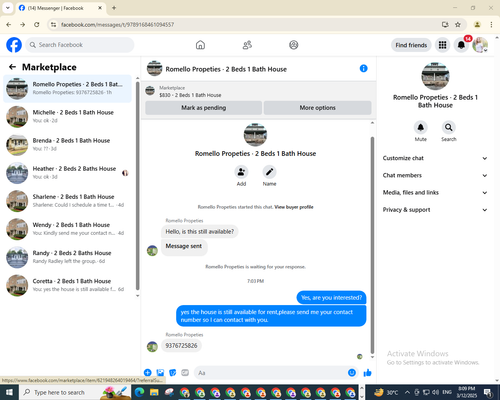Viewport: 500px width, 400px height.
Task: Open the Chrome profile icon
Action: click(477, 24)
